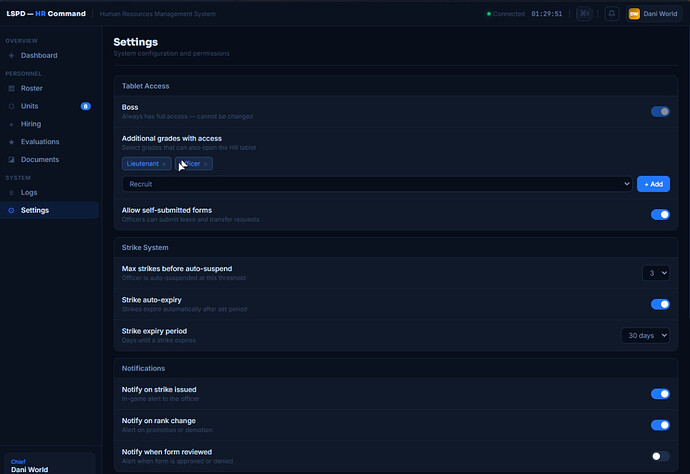This screenshot has width=690, height=474.
Task: Disable Allow self-submitted forms toggle
Action: click(x=660, y=214)
